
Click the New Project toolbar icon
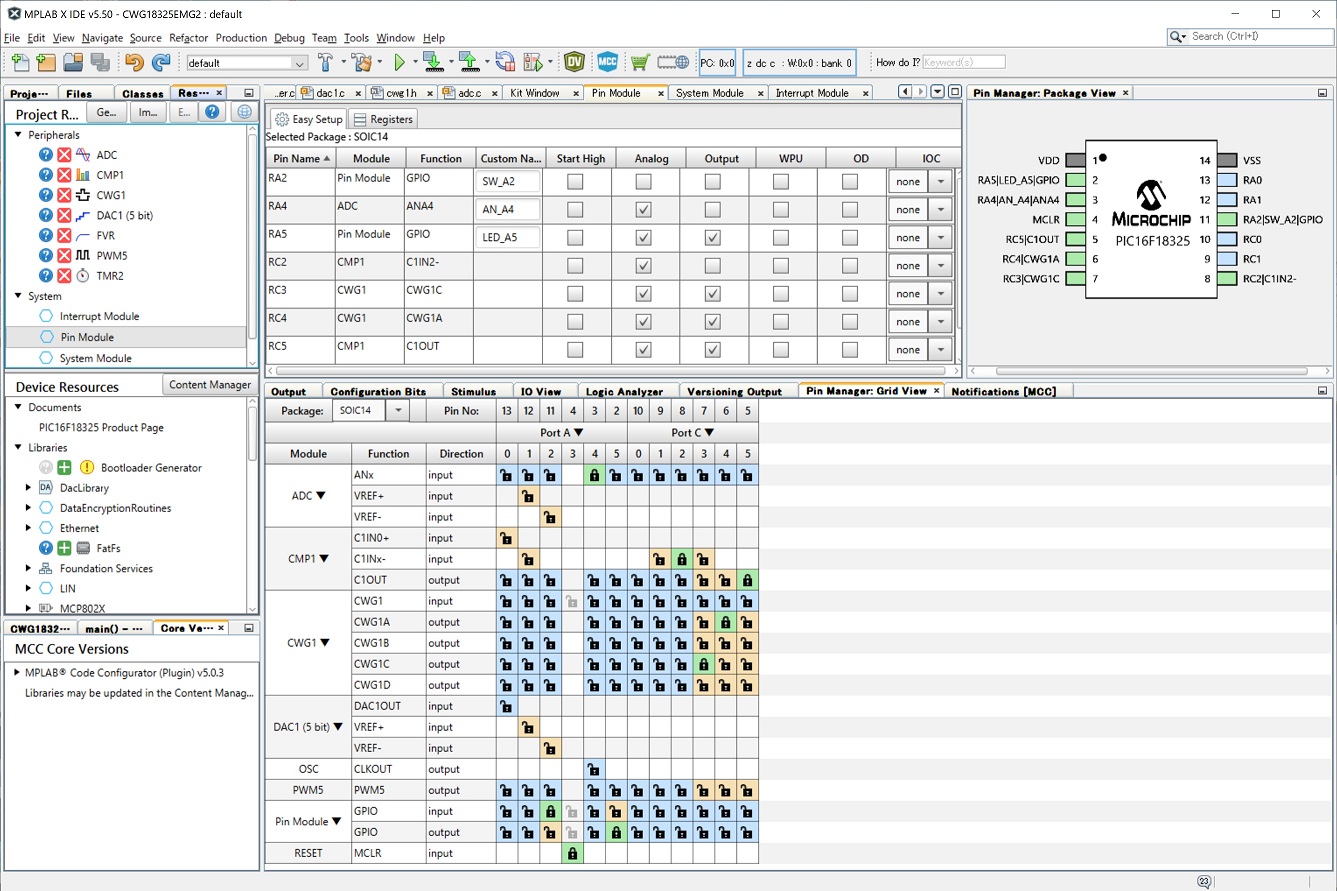click(x=46, y=62)
